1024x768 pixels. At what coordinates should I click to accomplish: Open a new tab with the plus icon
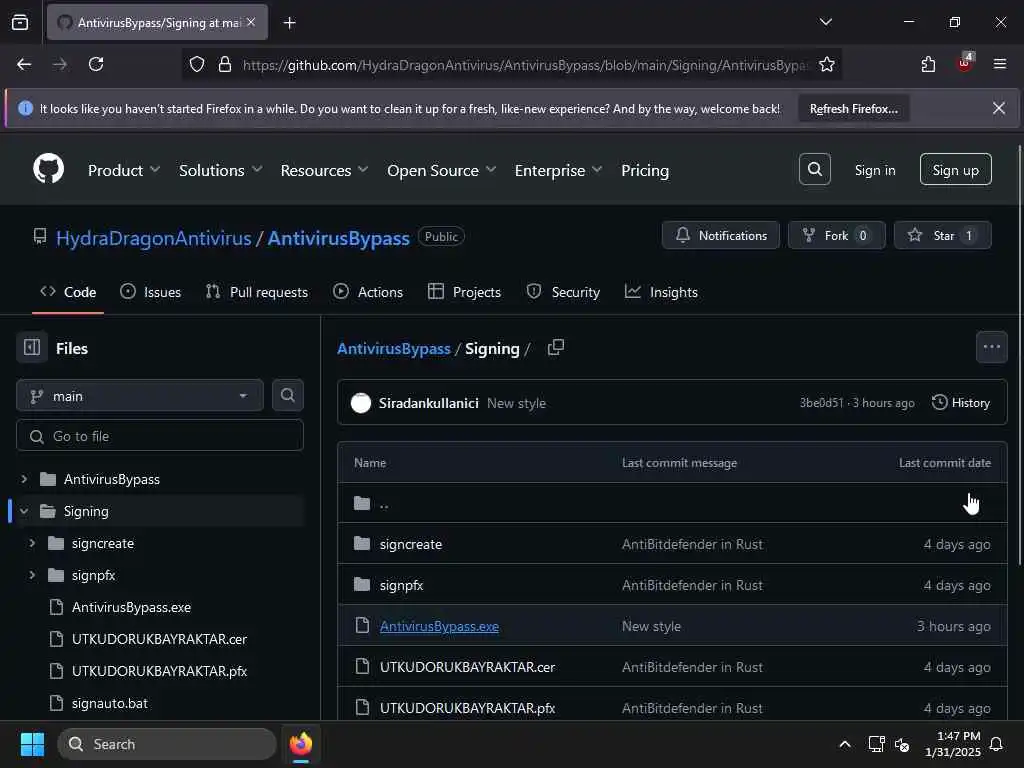coord(289,23)
